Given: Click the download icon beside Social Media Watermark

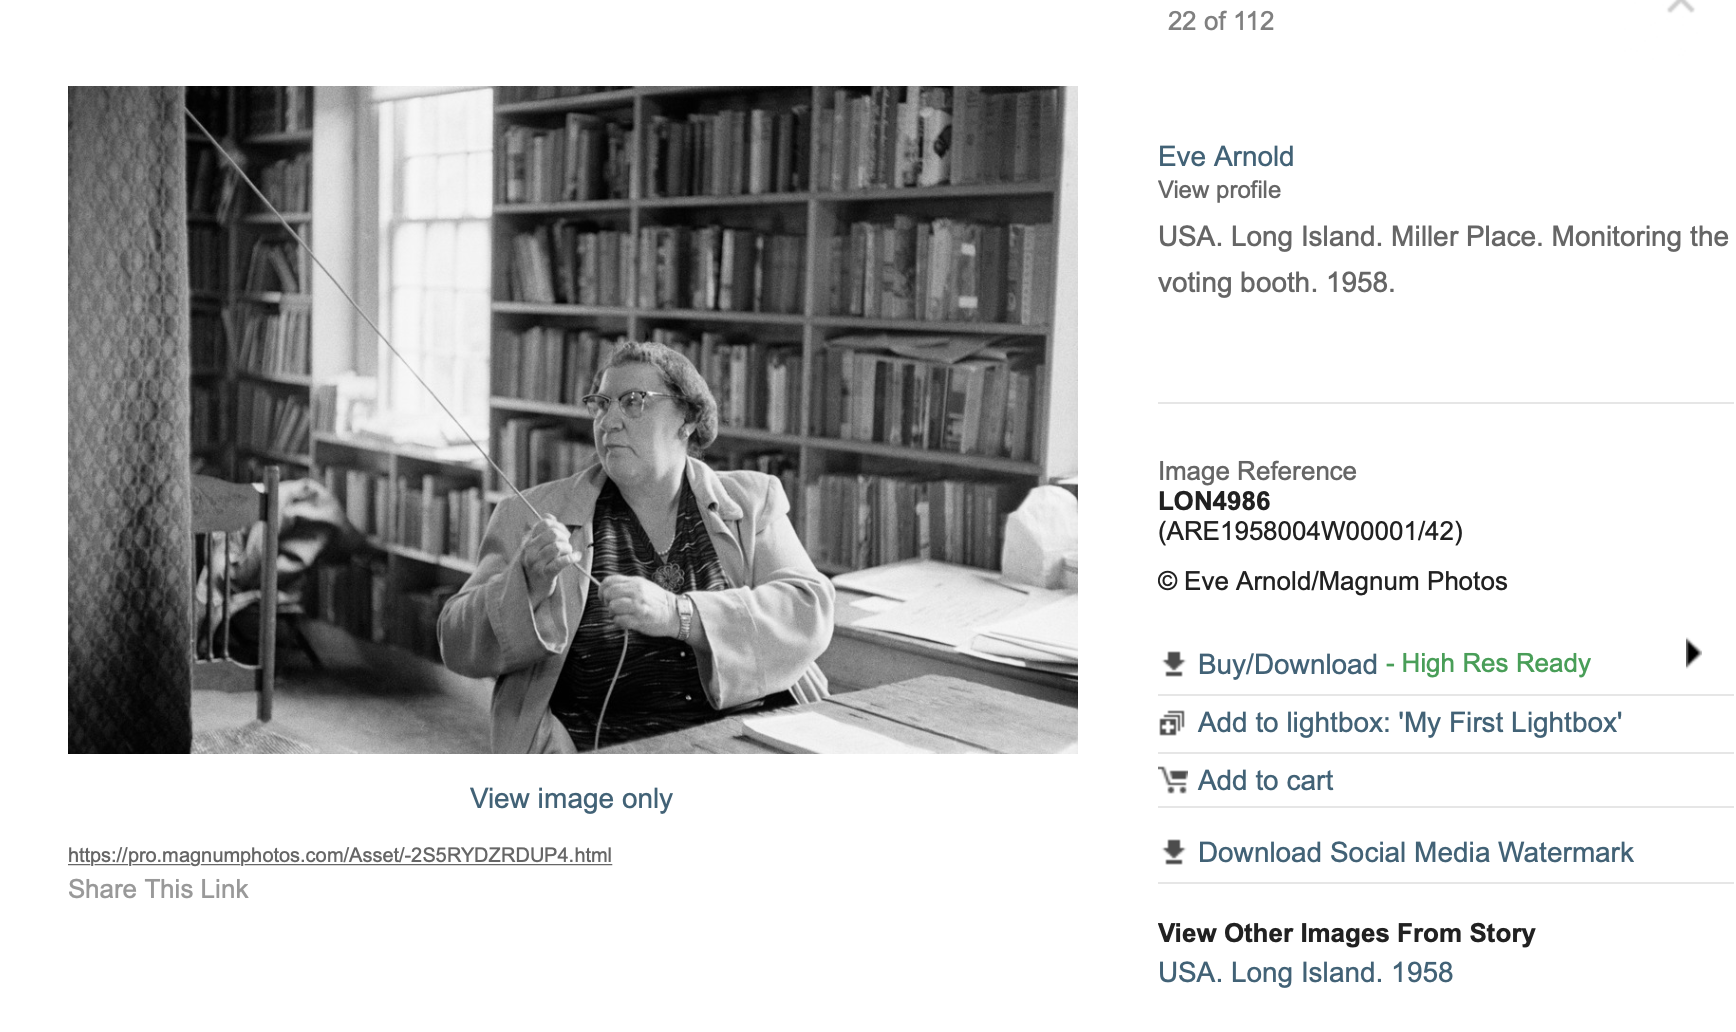Looking at the screenshot, I should (x=1173, y=852).
